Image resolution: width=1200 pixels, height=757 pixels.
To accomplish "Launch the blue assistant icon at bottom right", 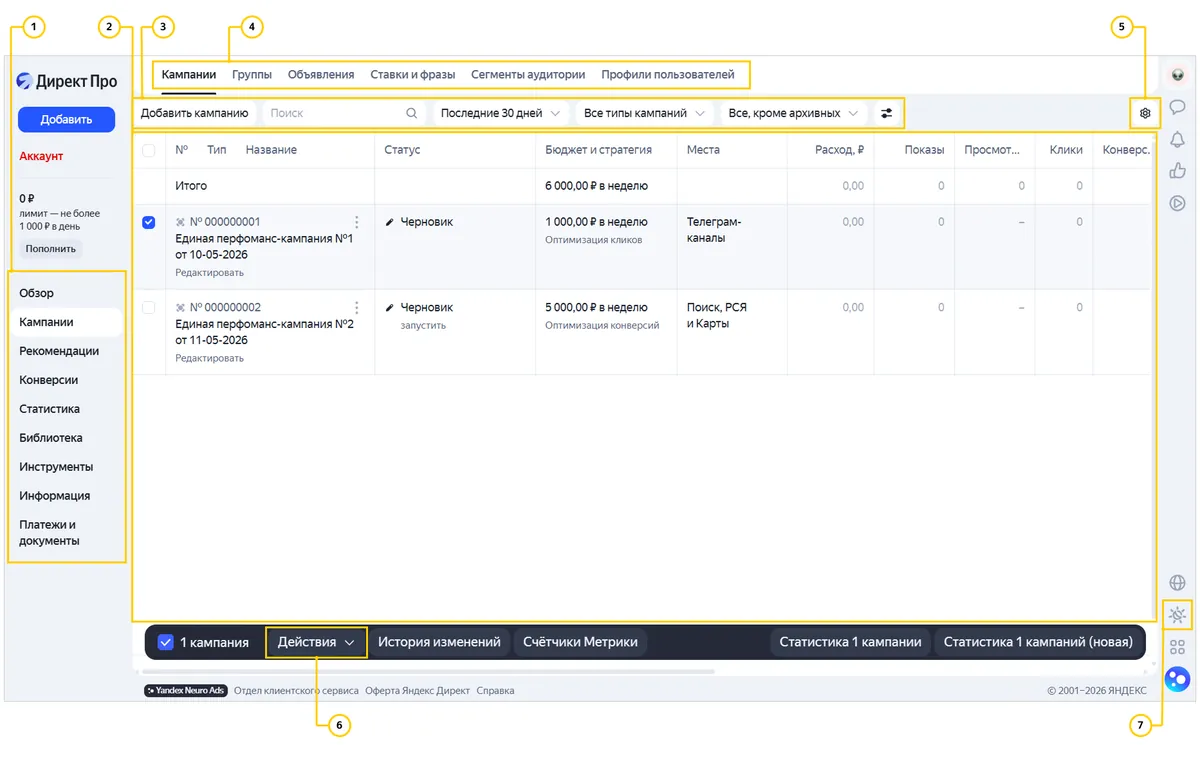I will [x=1177, y=680].
